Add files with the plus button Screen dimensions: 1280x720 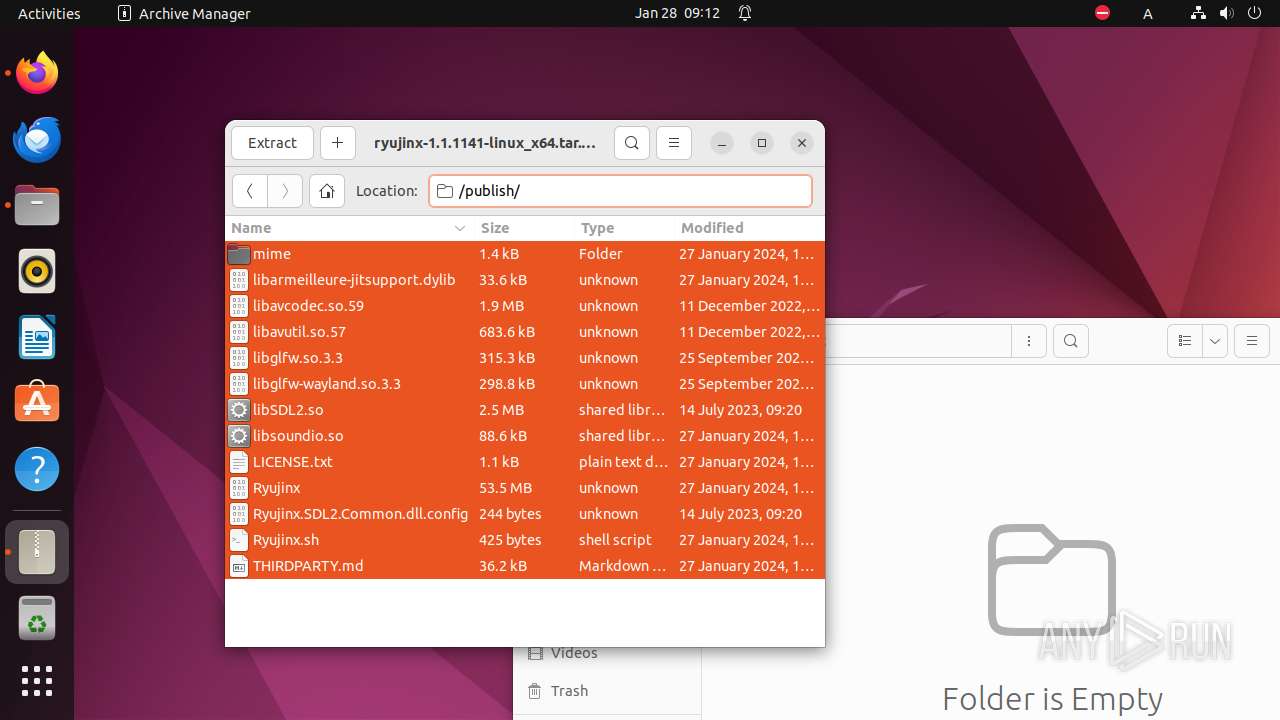[337, 143]
